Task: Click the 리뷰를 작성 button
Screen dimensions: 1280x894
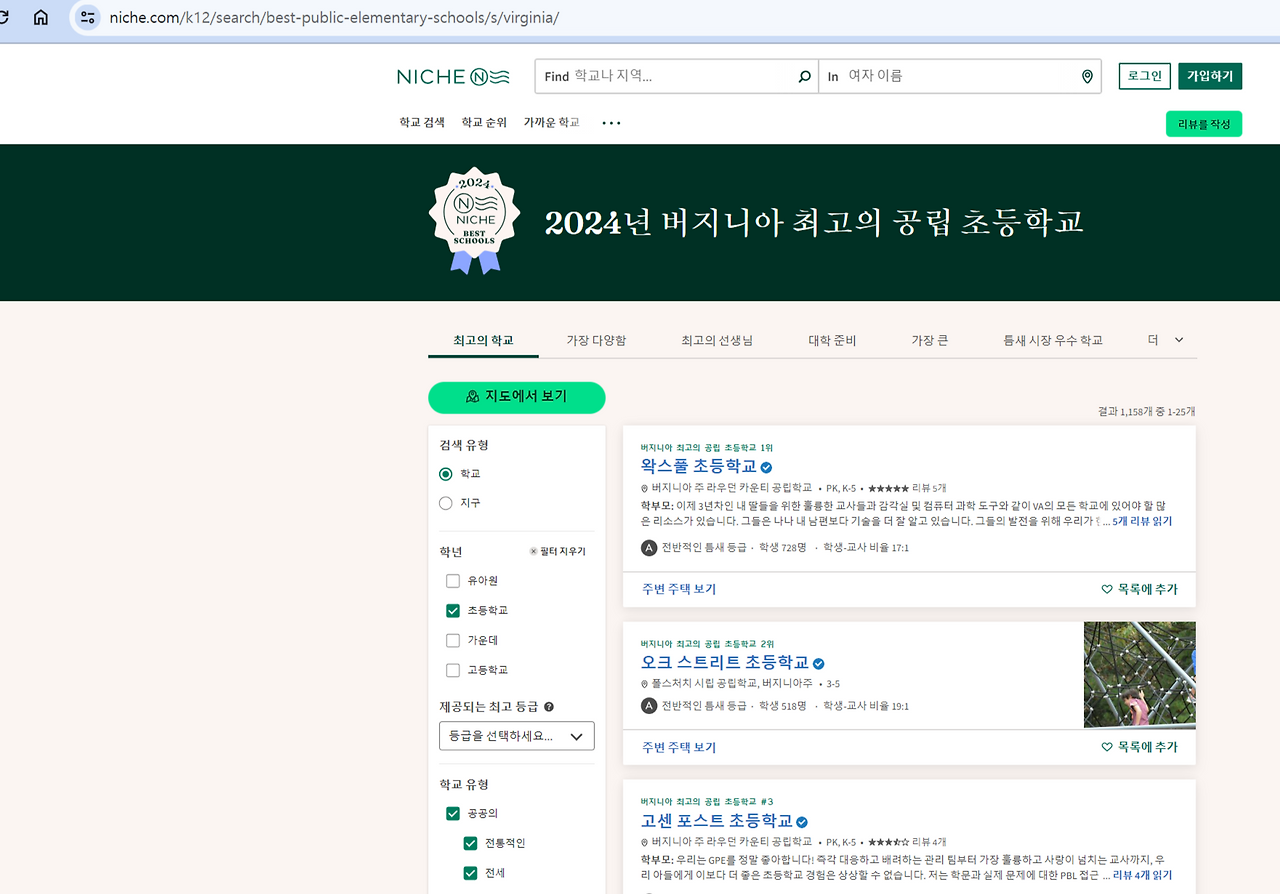Action: [x=1204, y=124]
